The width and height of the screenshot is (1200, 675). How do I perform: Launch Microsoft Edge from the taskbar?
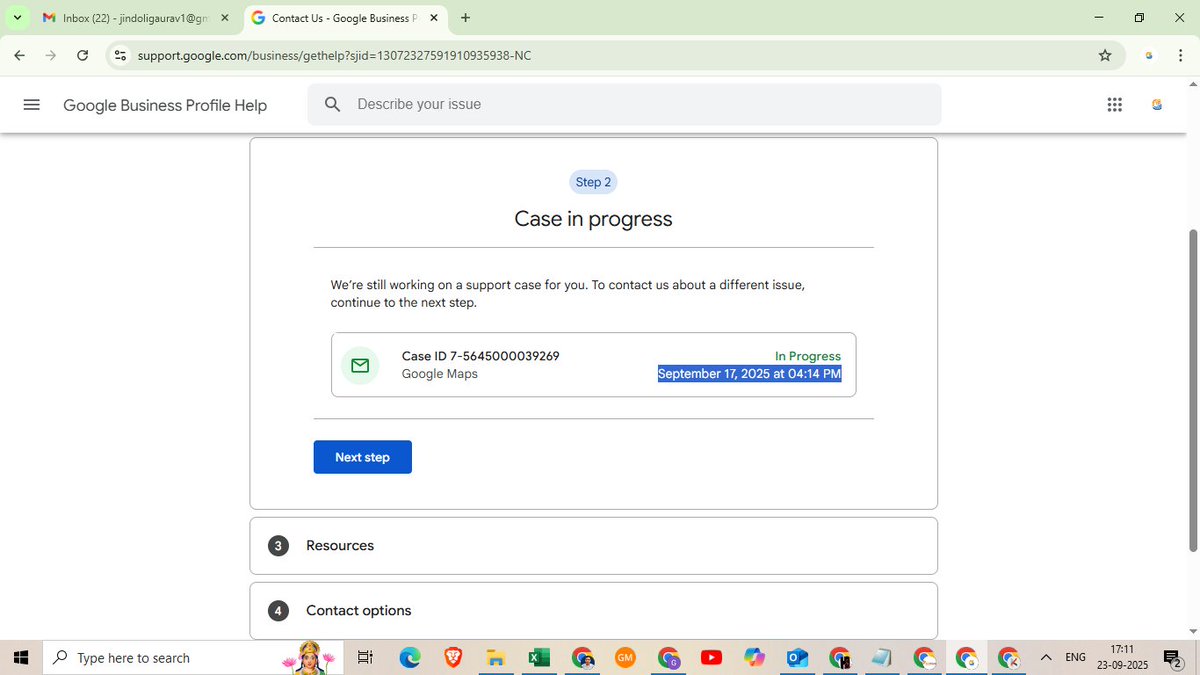(410, 658)
